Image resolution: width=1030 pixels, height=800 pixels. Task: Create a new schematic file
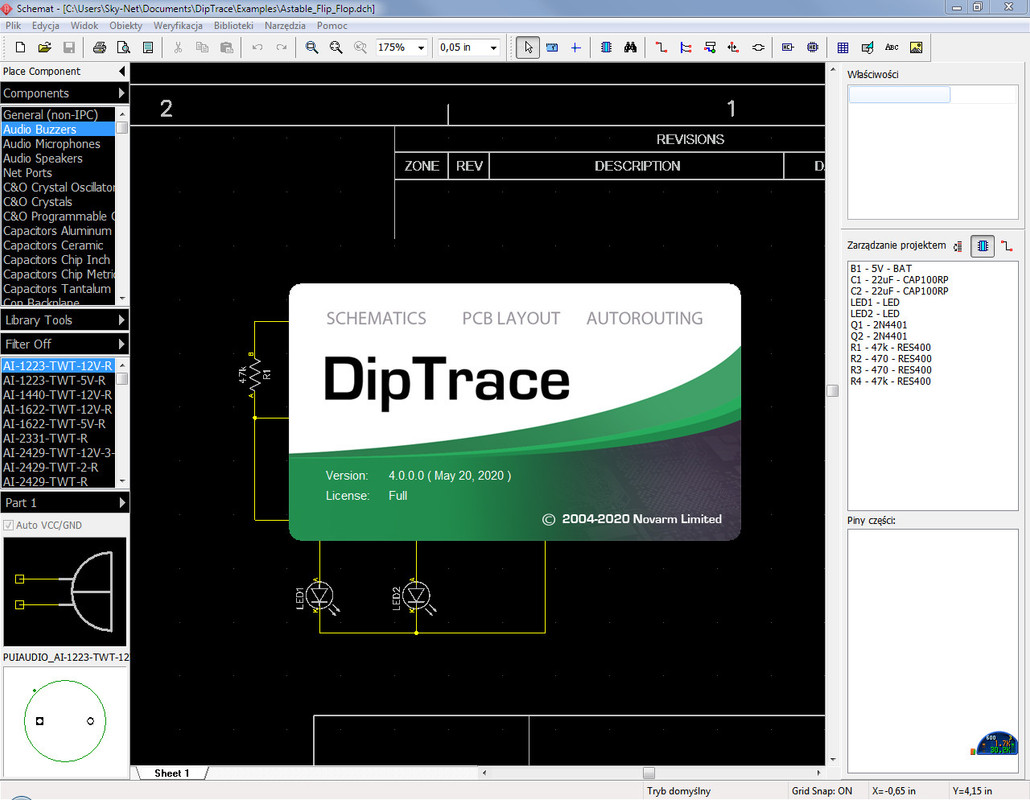pos(20,47)
